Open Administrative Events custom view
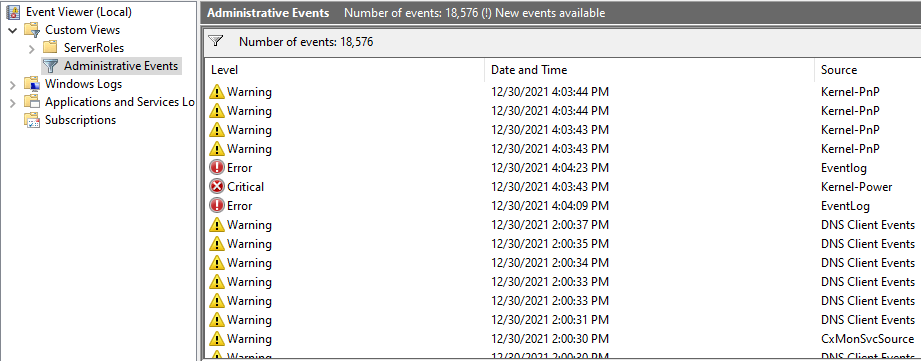 121,66
